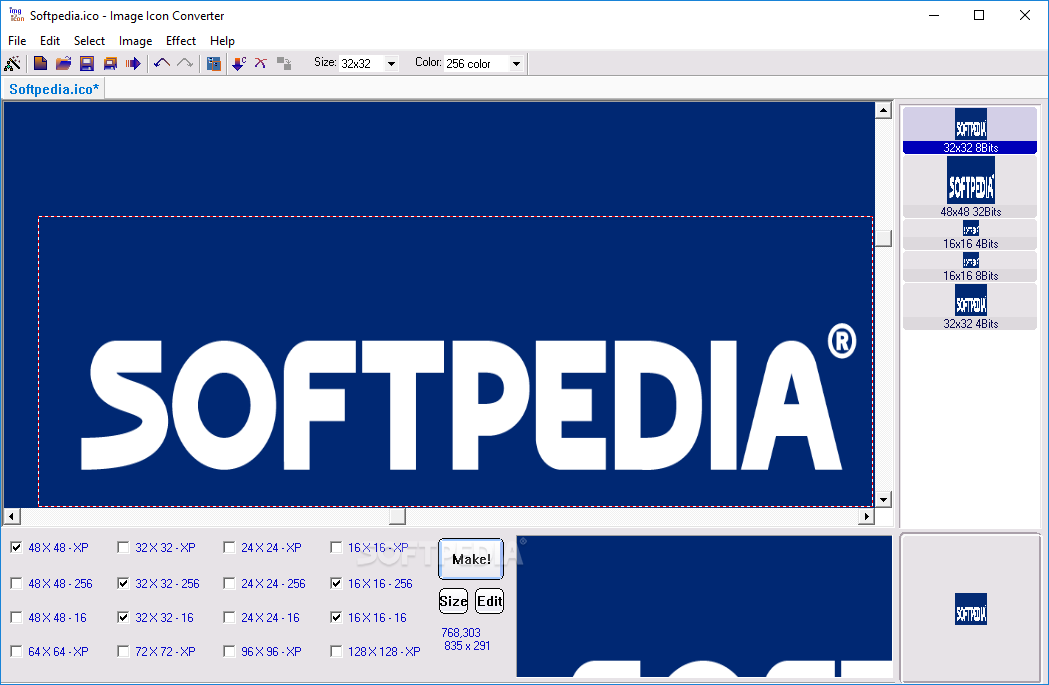Enable the 128 X 128 - XP checkbox

click(x=336, y=652)
